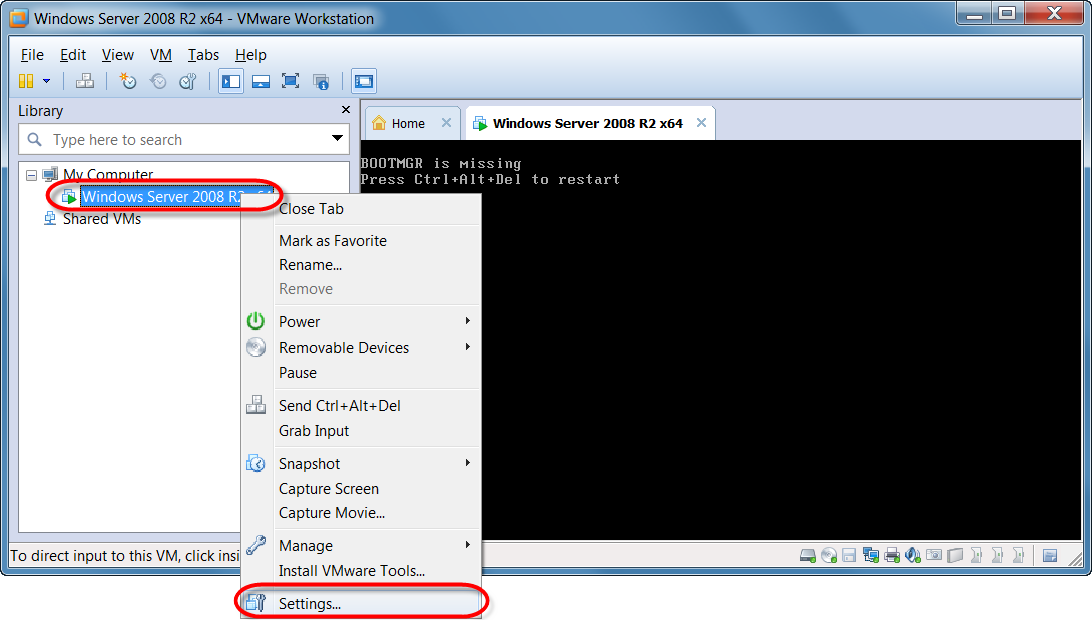
Task: Choose Capture Movie... in the context menu
Action: pos(361,513)
